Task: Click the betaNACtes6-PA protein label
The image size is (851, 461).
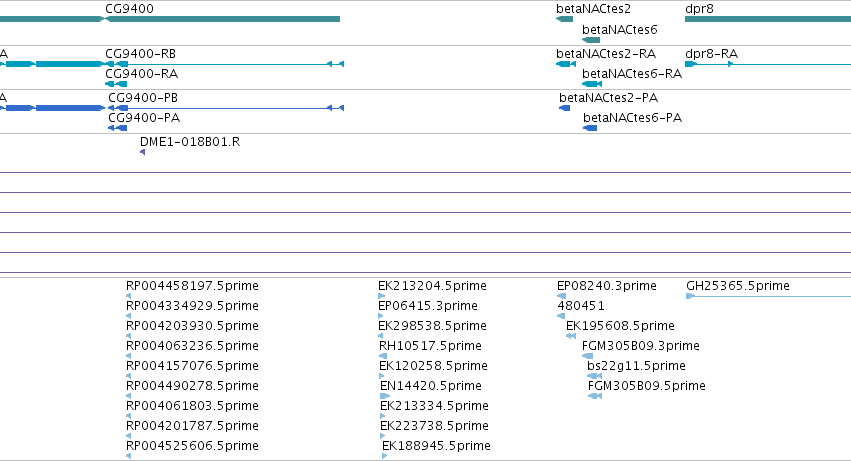Action: pos(632,118)
